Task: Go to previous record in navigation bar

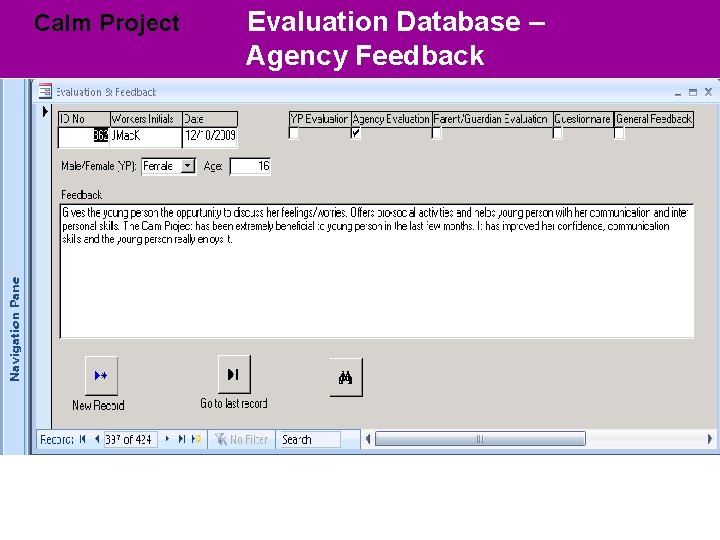Action: pos(97,439)
